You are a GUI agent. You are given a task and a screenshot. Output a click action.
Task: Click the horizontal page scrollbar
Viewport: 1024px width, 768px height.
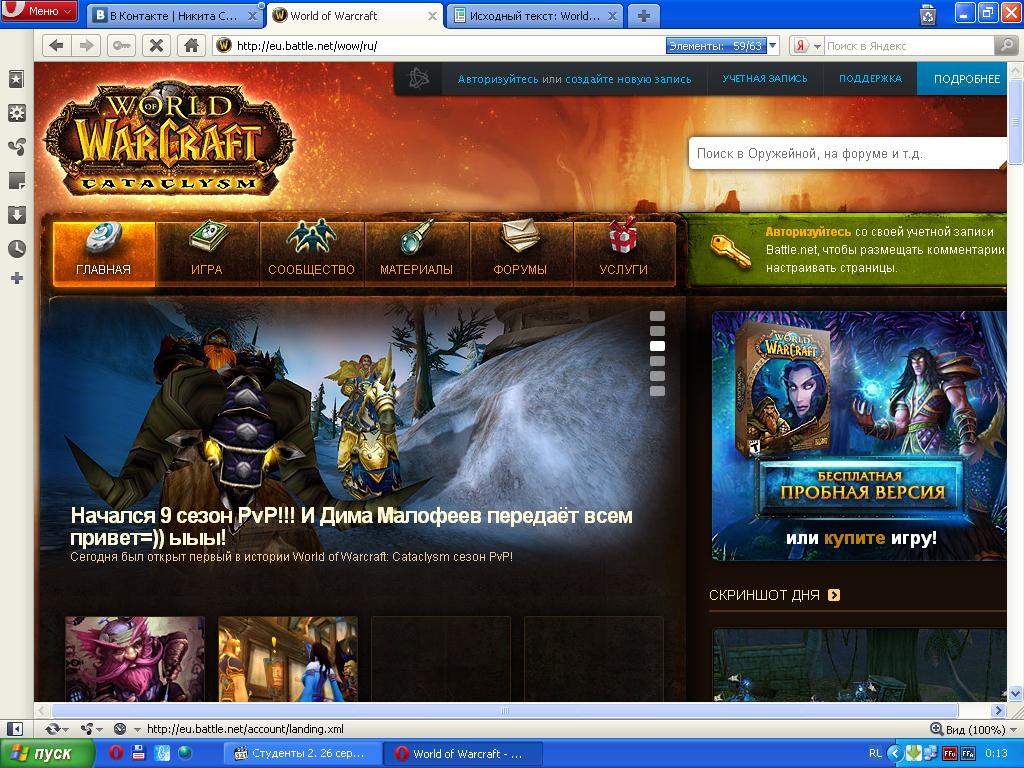pyautogui.click(x=504, y=710)
